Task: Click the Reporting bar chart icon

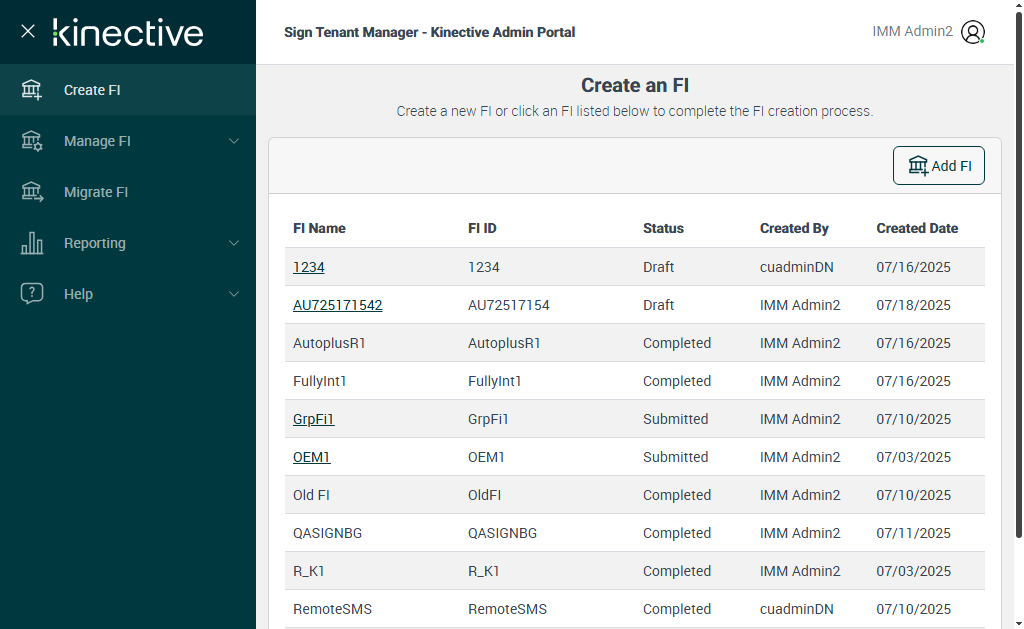Action: click(x=32, y=243)
